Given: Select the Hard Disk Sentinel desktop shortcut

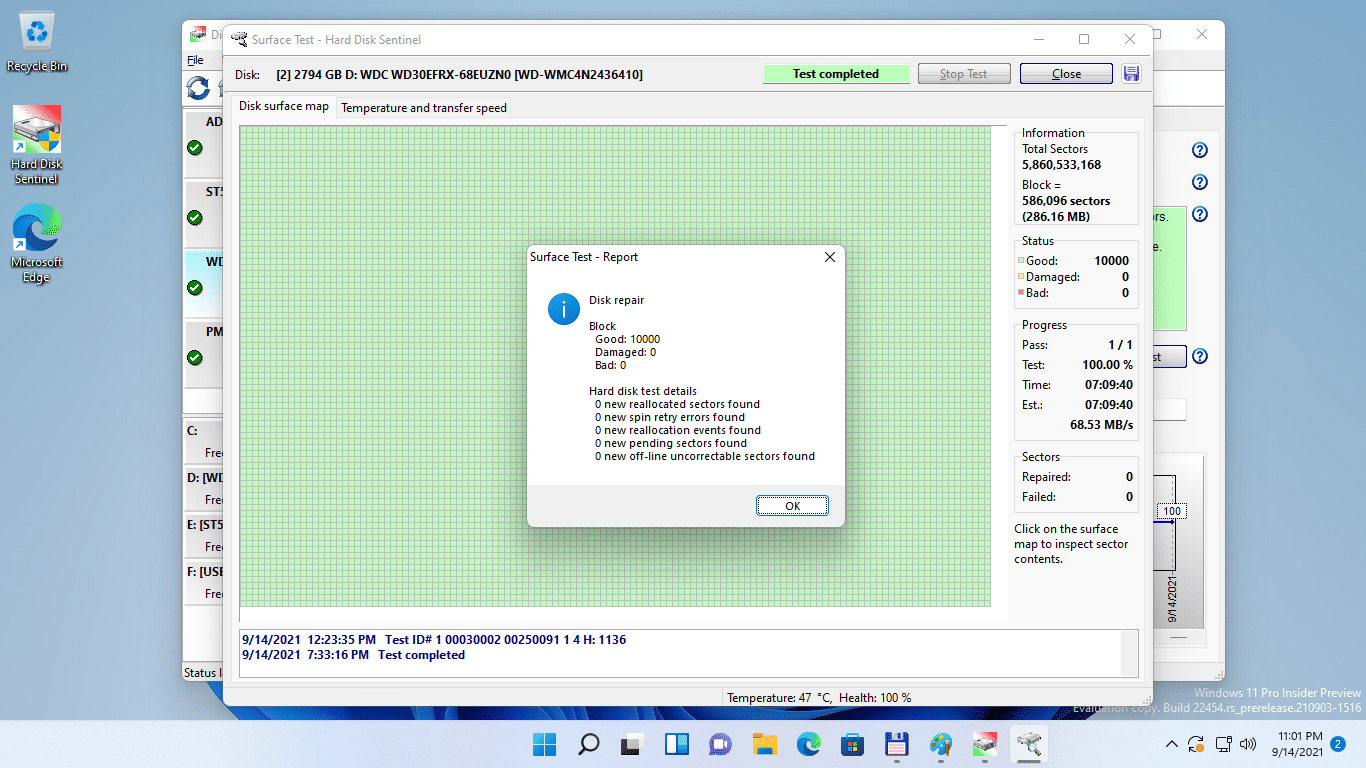Looking at the screenshot, I should tap(36, 146).
